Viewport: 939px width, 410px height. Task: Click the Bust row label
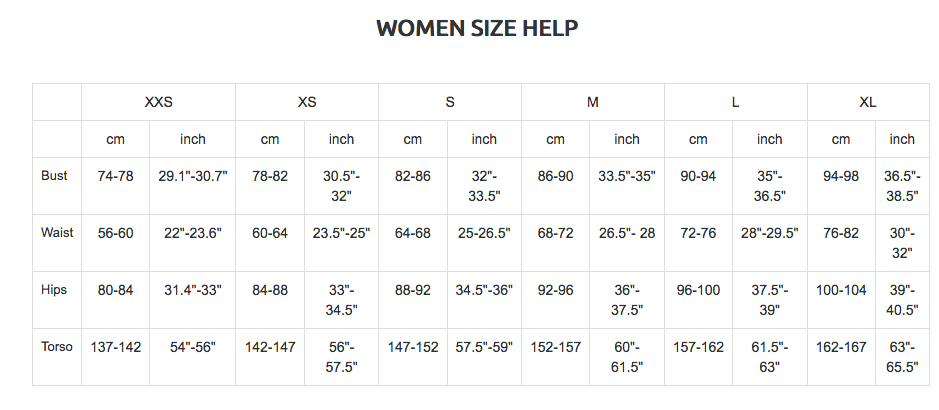(55, 176)
